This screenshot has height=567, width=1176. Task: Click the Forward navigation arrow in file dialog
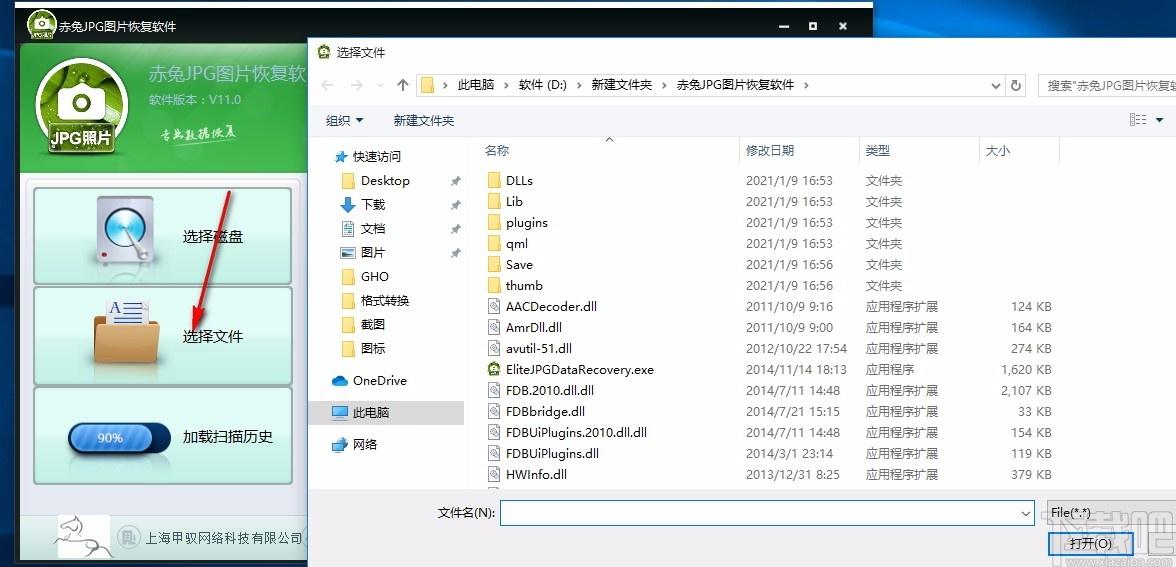(x=356, y=86)
